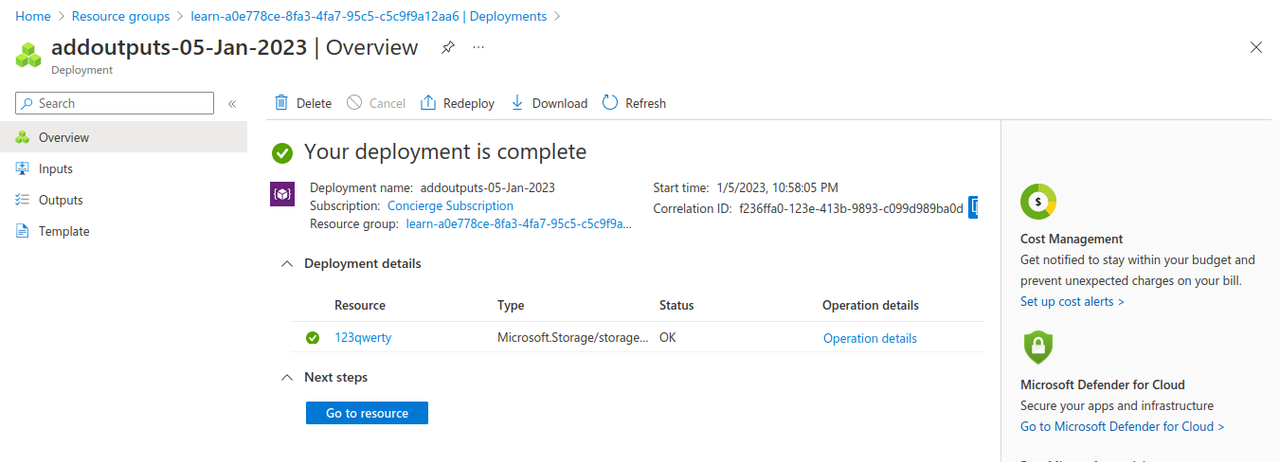
Task: Open the Deployments breadcrumb link
Action: 369,16
